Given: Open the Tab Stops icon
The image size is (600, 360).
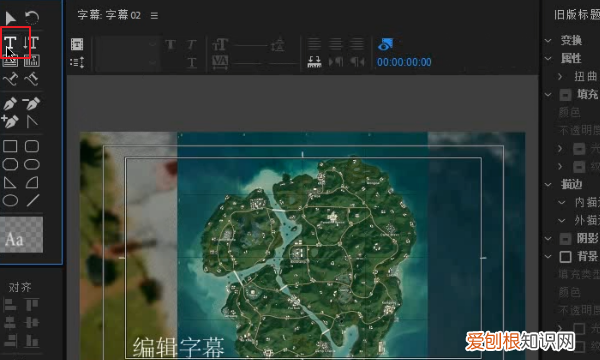Looking at the screenshot, I should click(x=314, y=62).
